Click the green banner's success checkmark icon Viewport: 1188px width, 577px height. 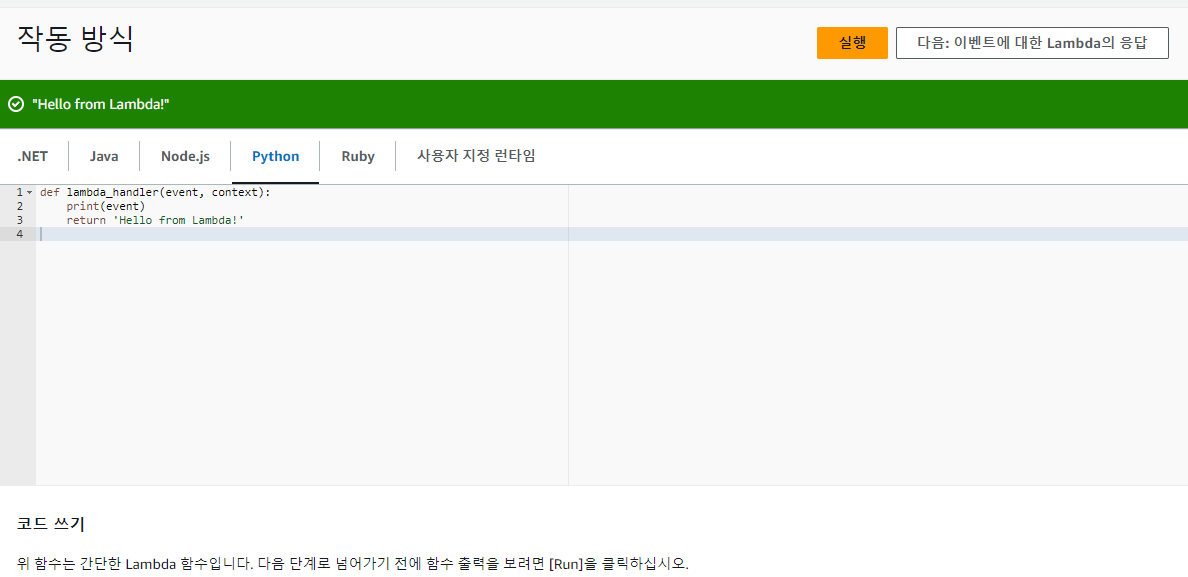point(16,104)
